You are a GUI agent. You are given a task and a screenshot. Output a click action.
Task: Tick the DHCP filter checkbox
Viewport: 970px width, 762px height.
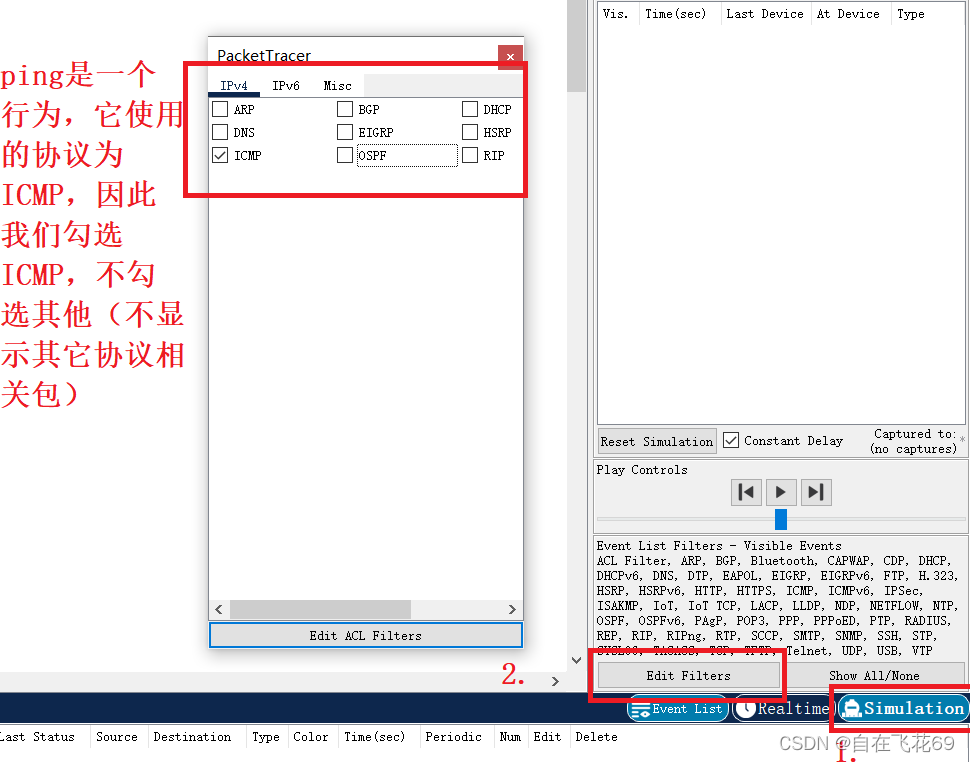click(x=470, y=109)
